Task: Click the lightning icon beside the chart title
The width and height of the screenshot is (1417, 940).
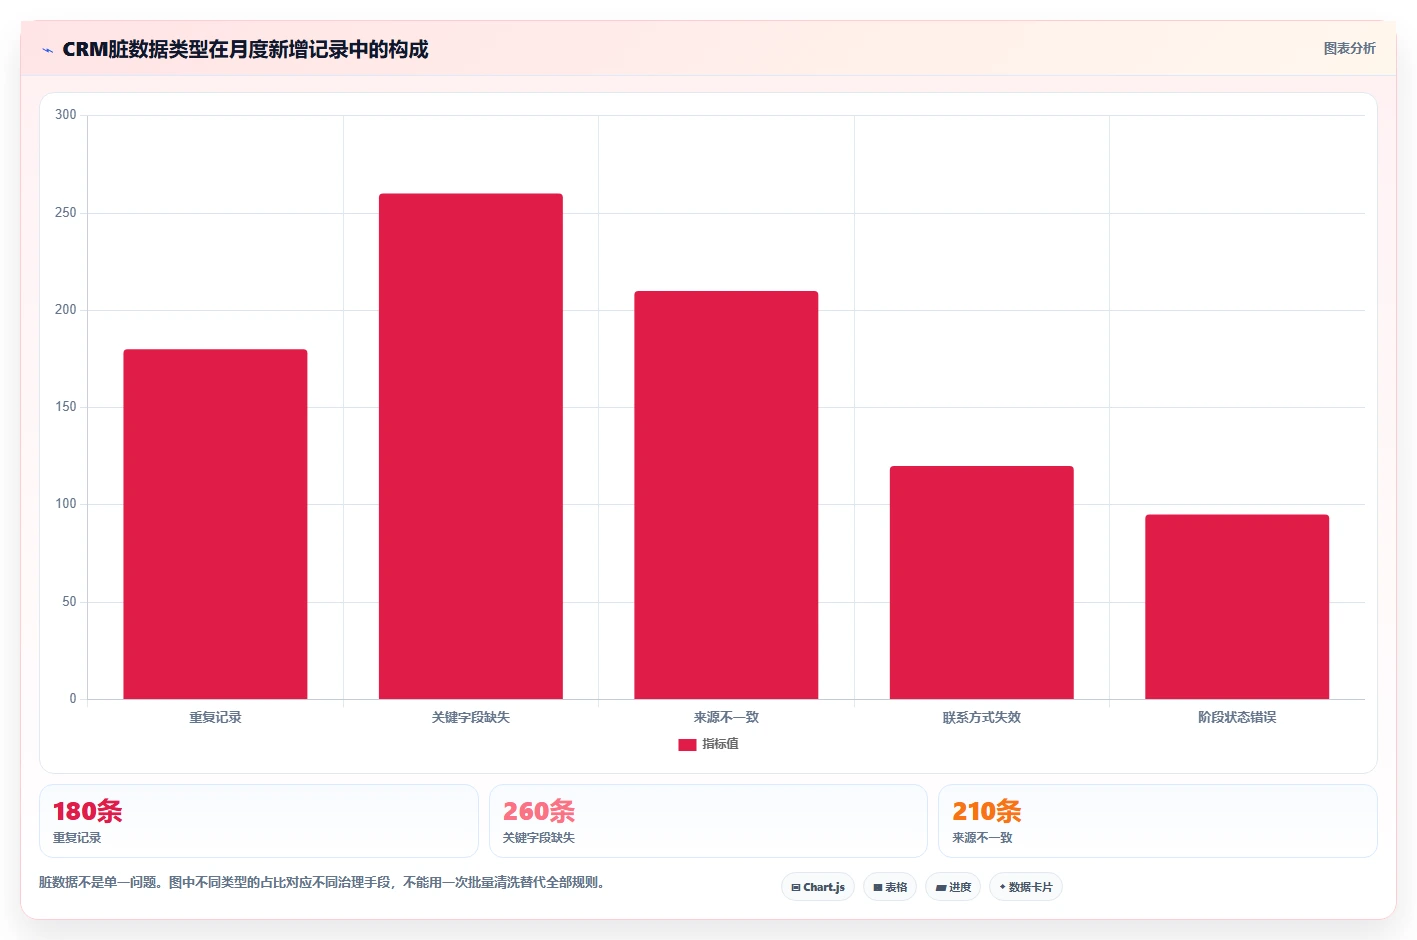Action: coord(47,50)
